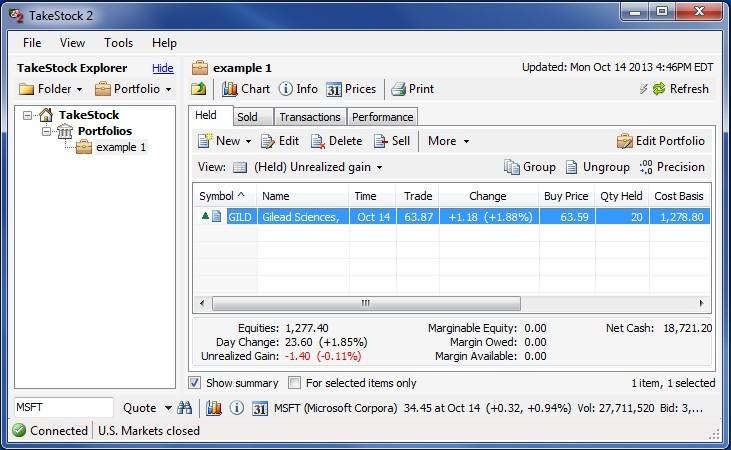Screen dimensions: 731x450
Task: Open the Tools menu
Action: 118,43
